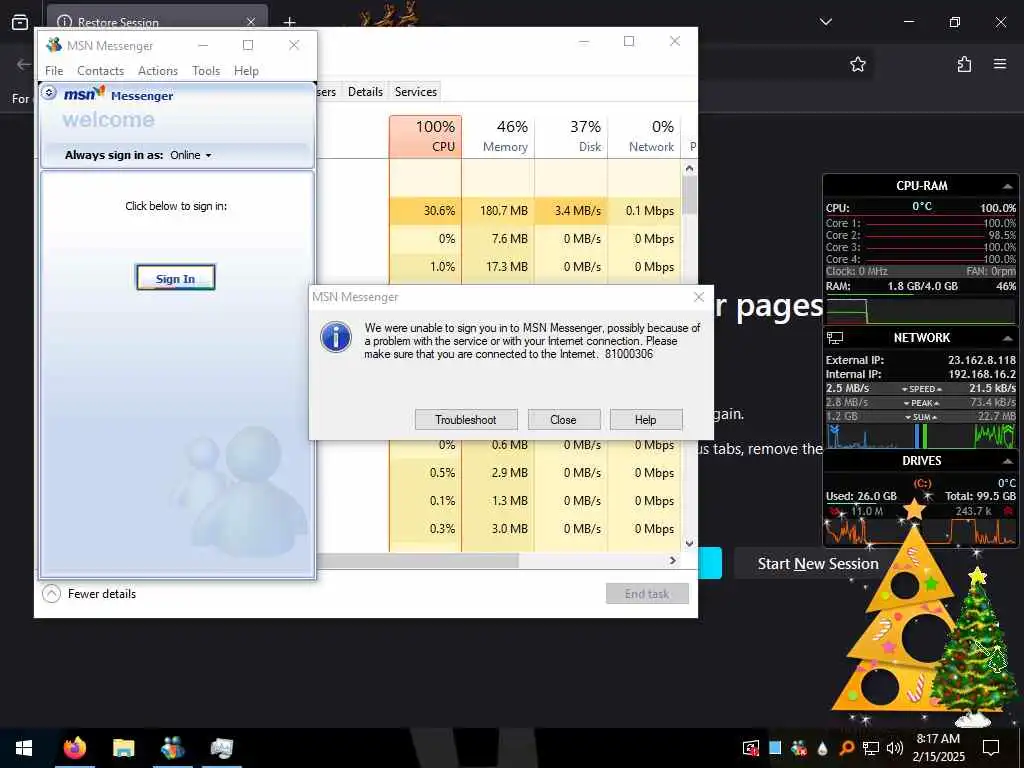
Task: Open the volume control tray icon
Action: click(895, 748)
